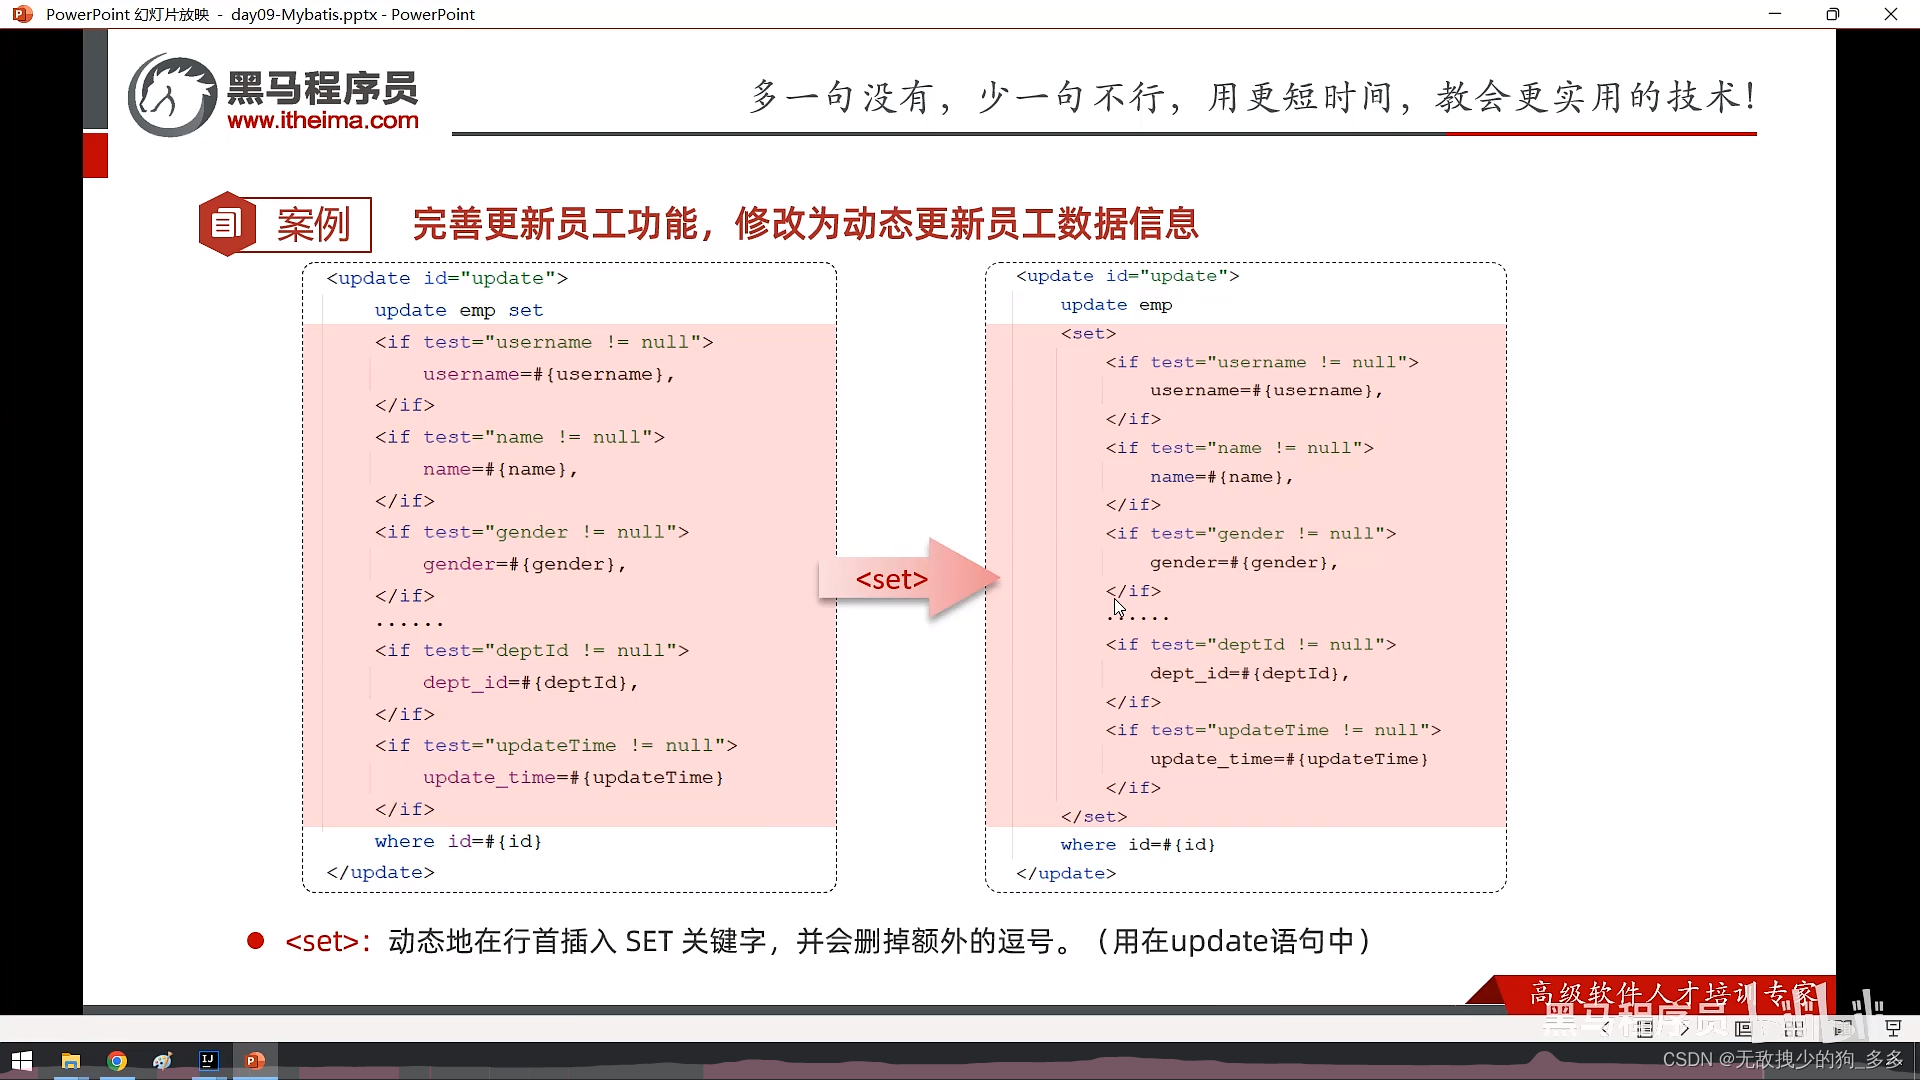
Task: Open the slide navigation menu icon
Action: point(1645,1029)
